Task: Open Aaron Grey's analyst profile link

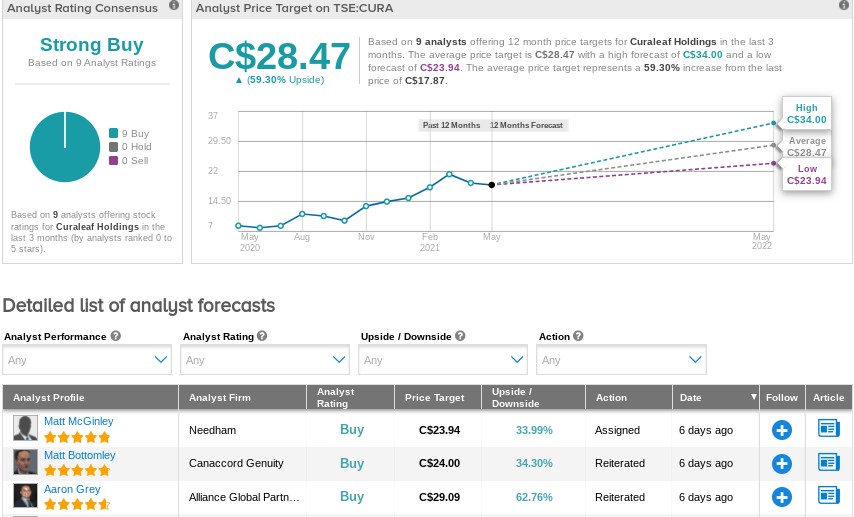Action: point(72,489)
